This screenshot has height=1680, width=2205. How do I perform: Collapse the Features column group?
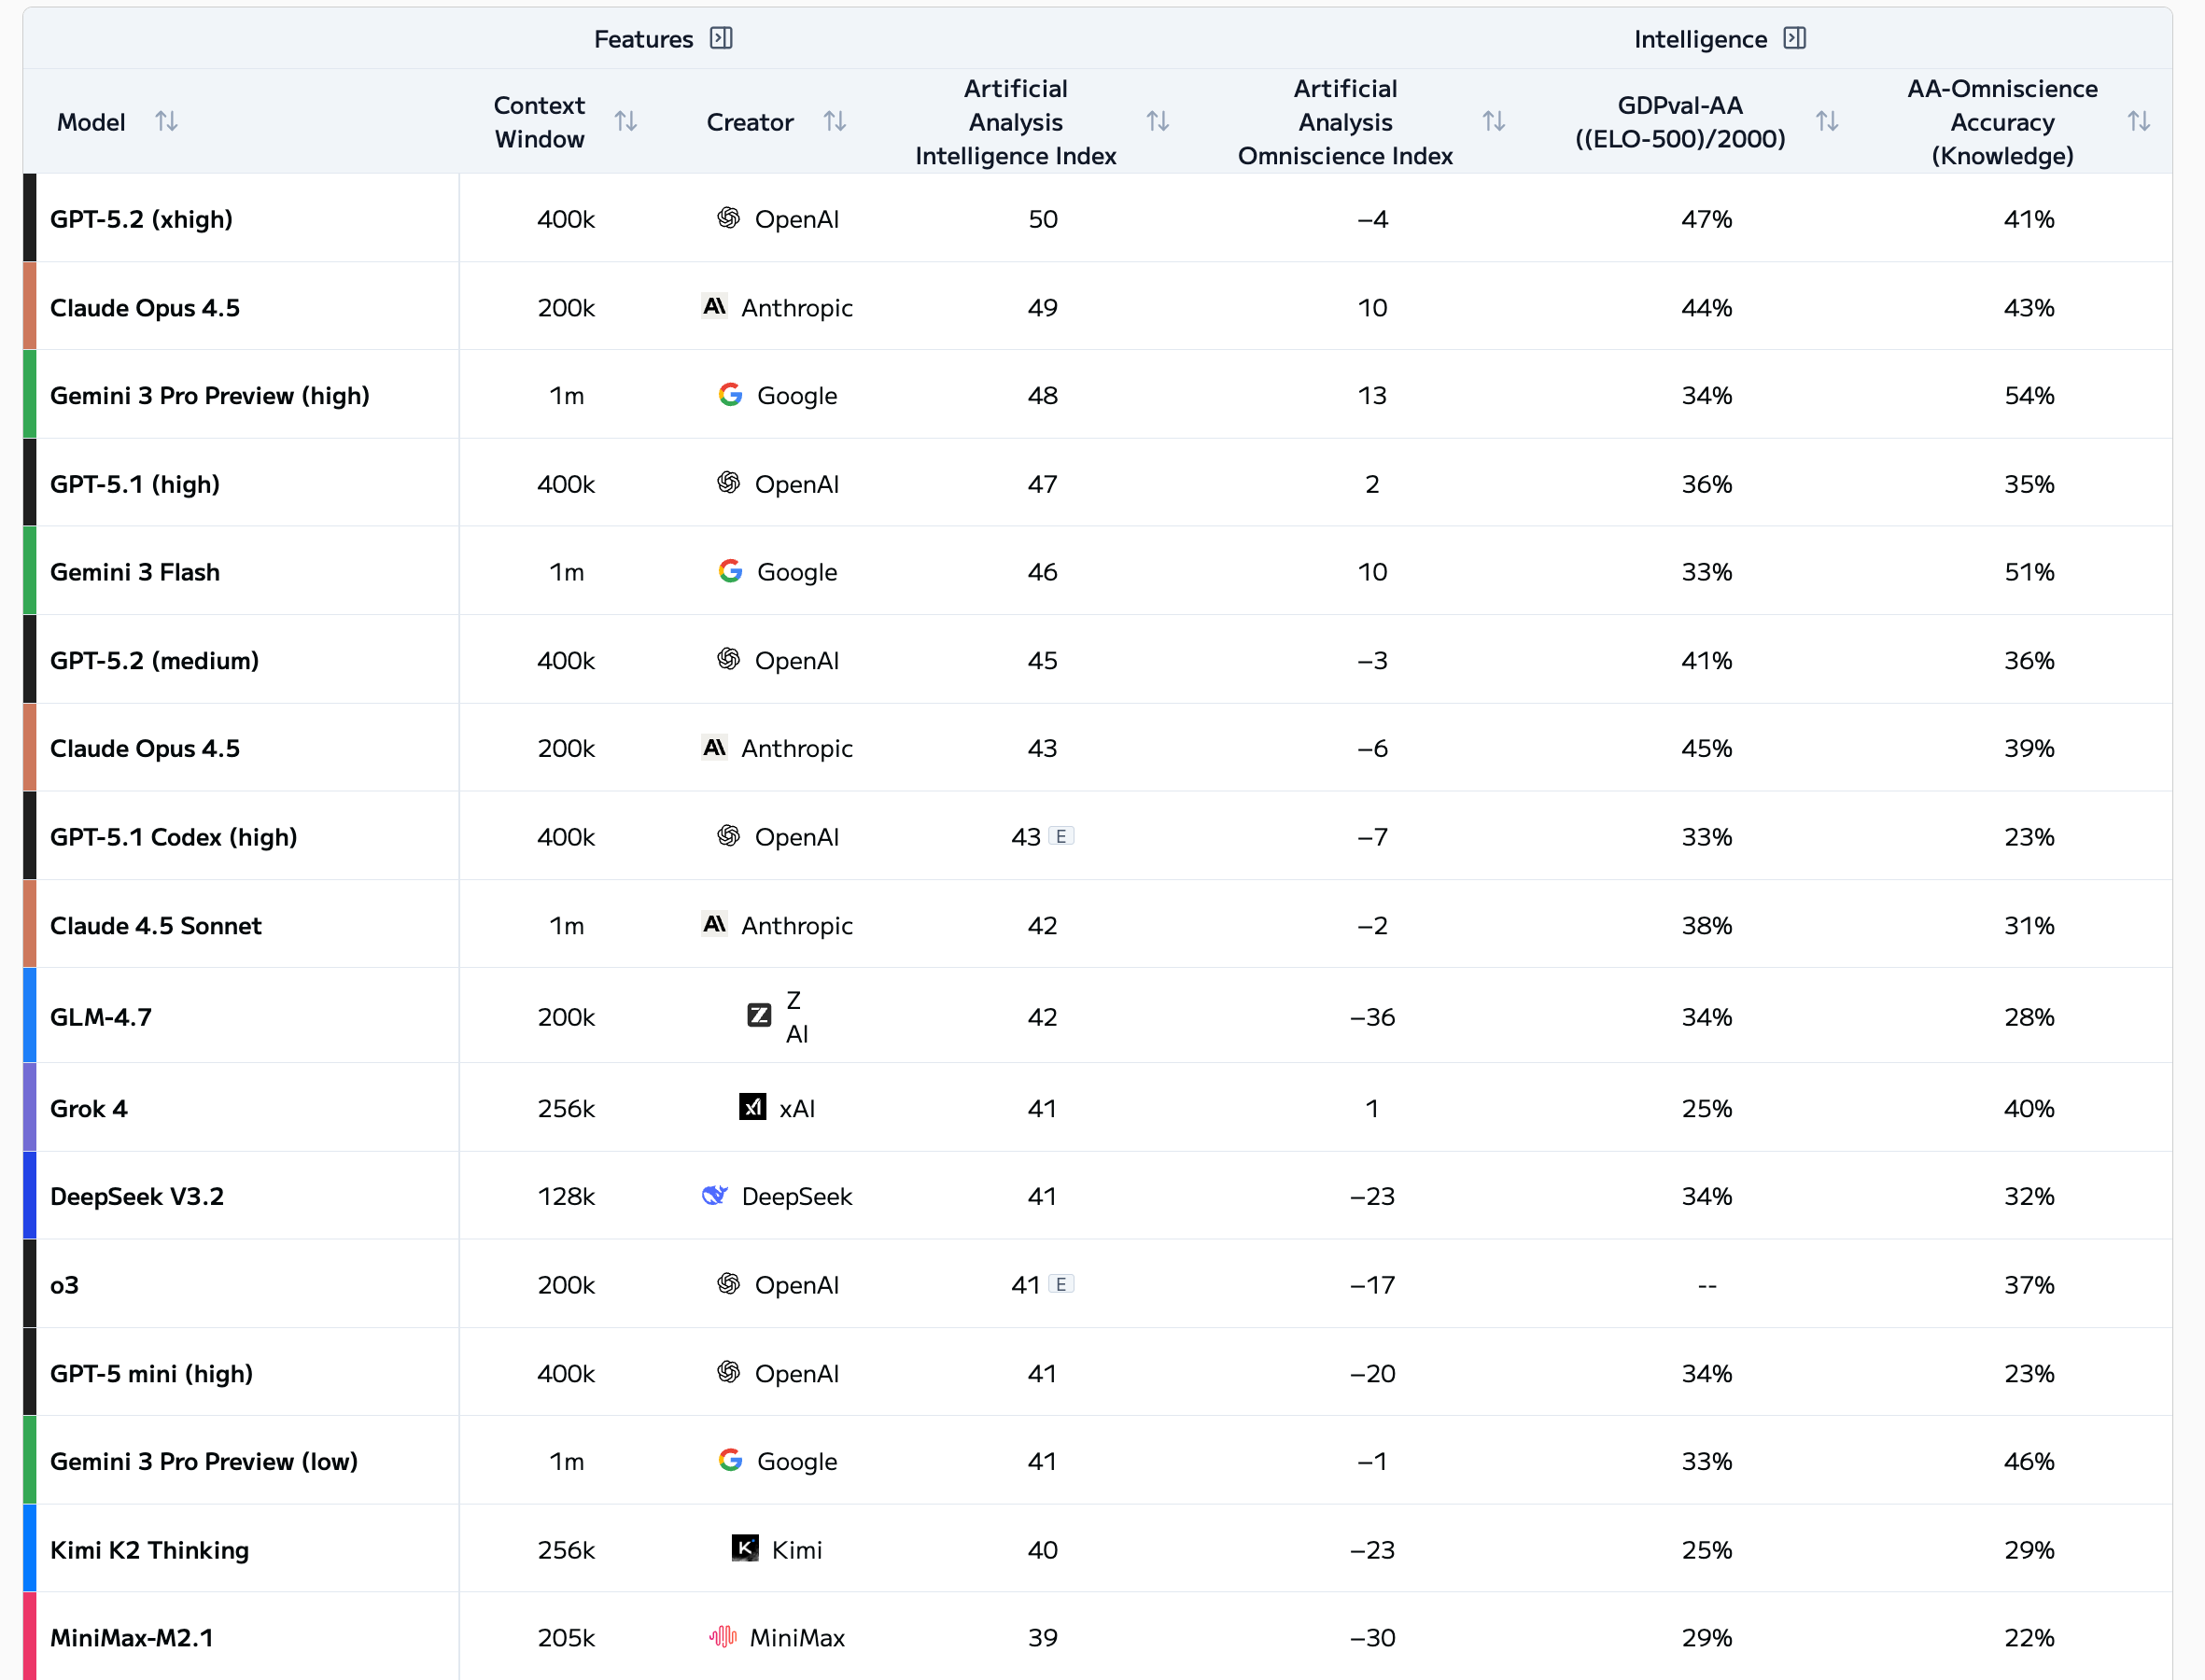(721, 38)
